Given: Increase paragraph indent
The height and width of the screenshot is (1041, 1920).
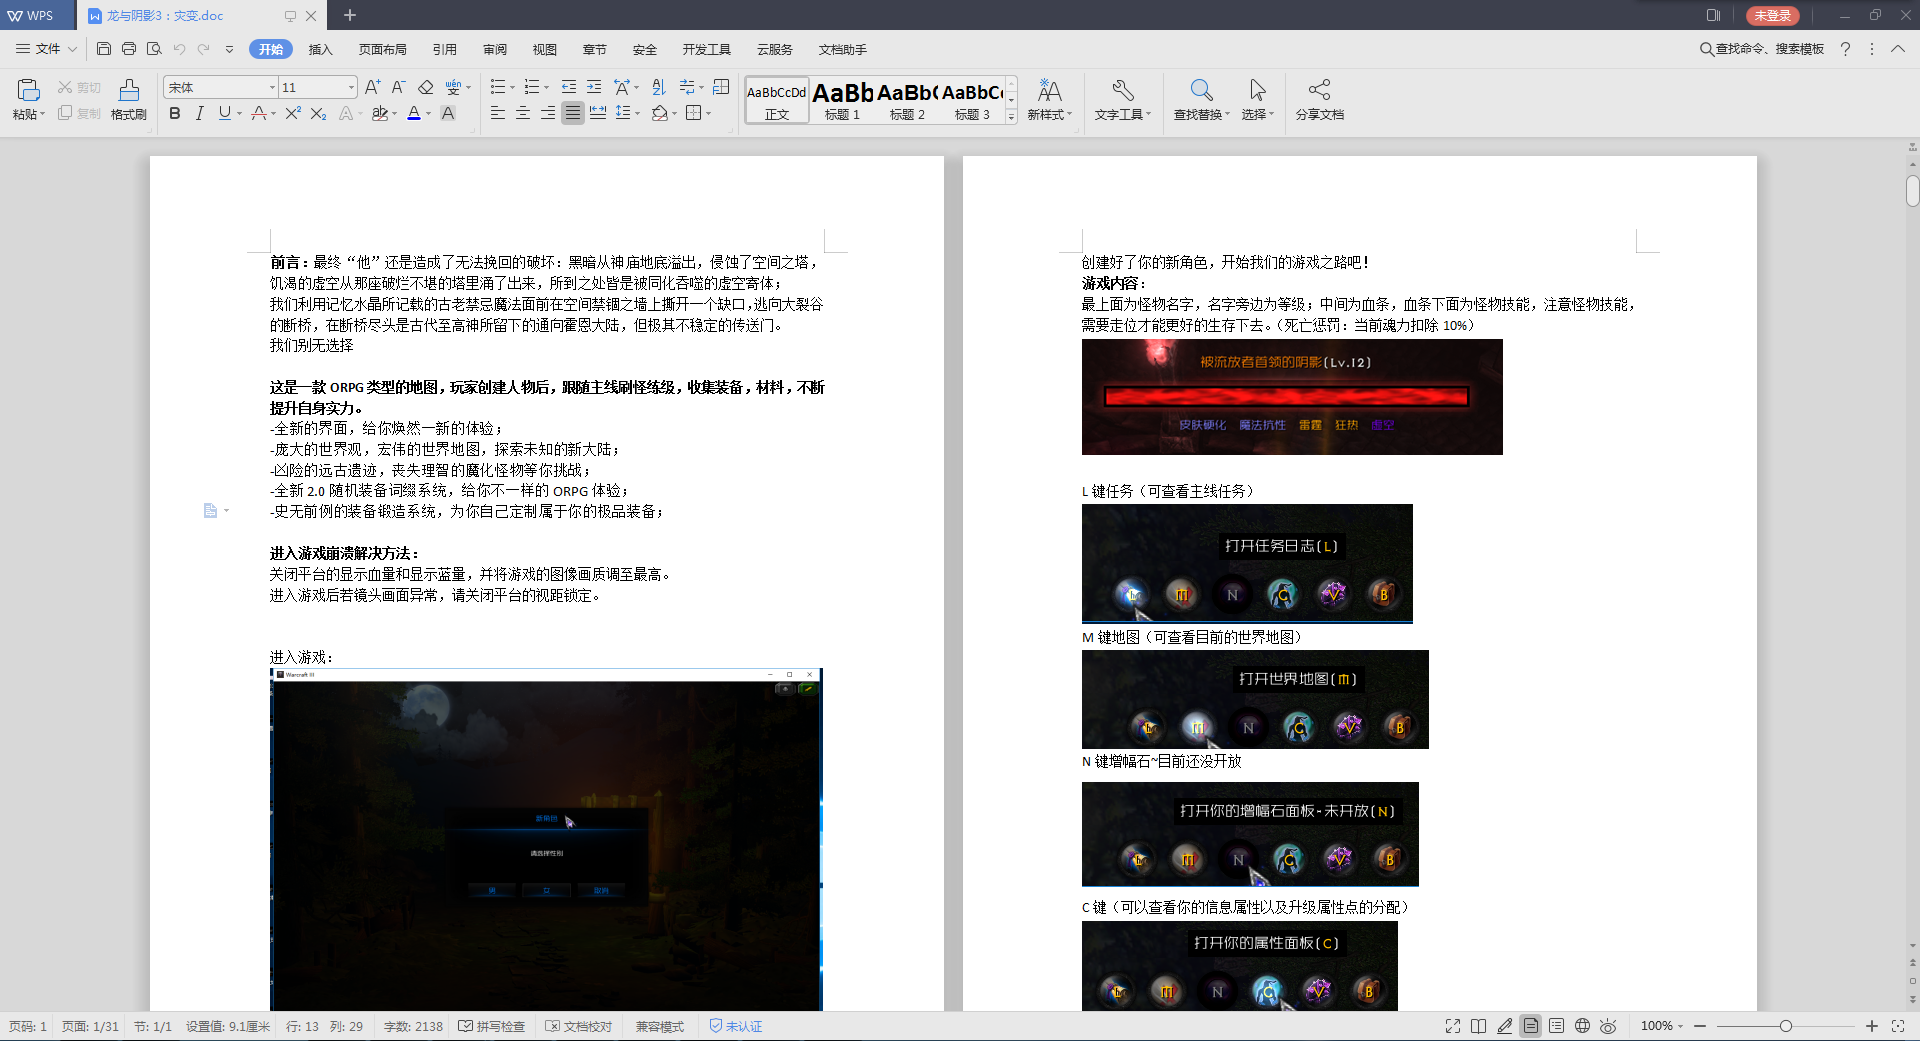Looking at the screenshot, I should [594, 87].
